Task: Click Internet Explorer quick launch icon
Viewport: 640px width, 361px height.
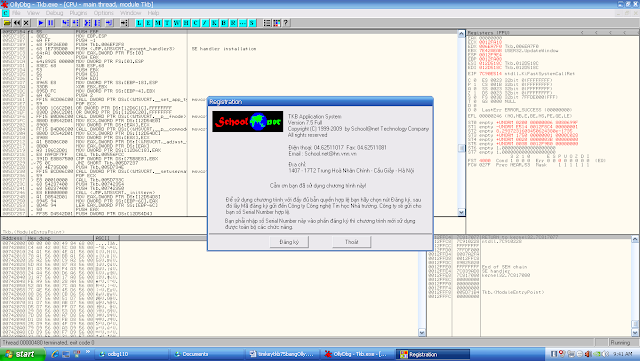Action: coord(55,354)
